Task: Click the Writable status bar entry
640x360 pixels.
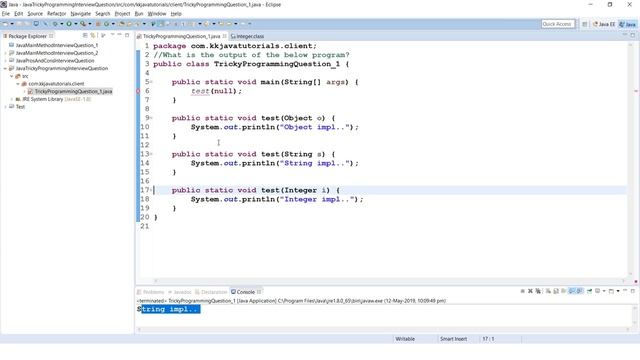Action: [405, 339]
